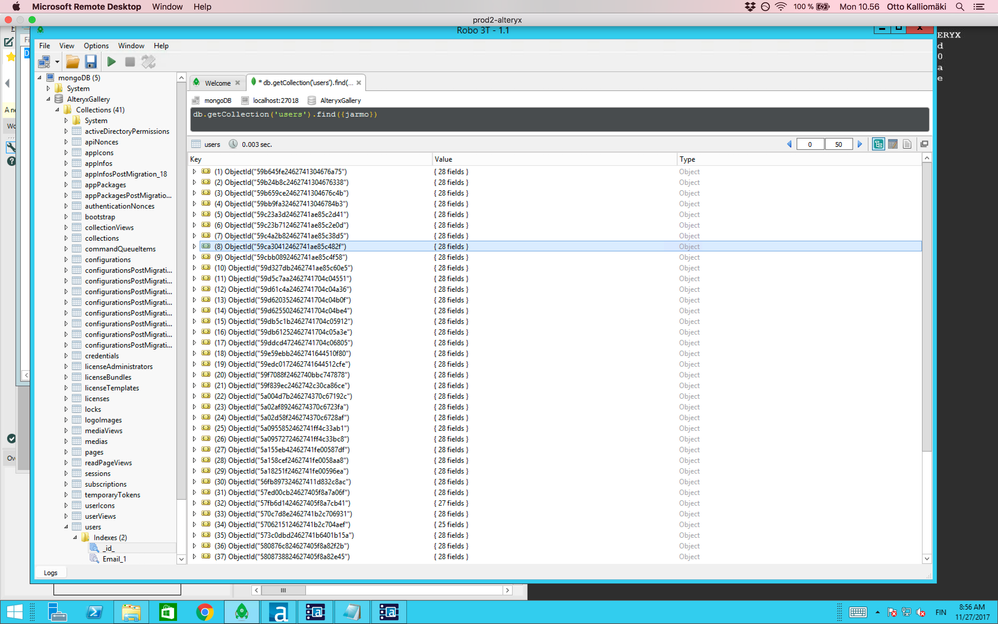
Task: Click the gray Stop execution icon
Action: [130, 62]
